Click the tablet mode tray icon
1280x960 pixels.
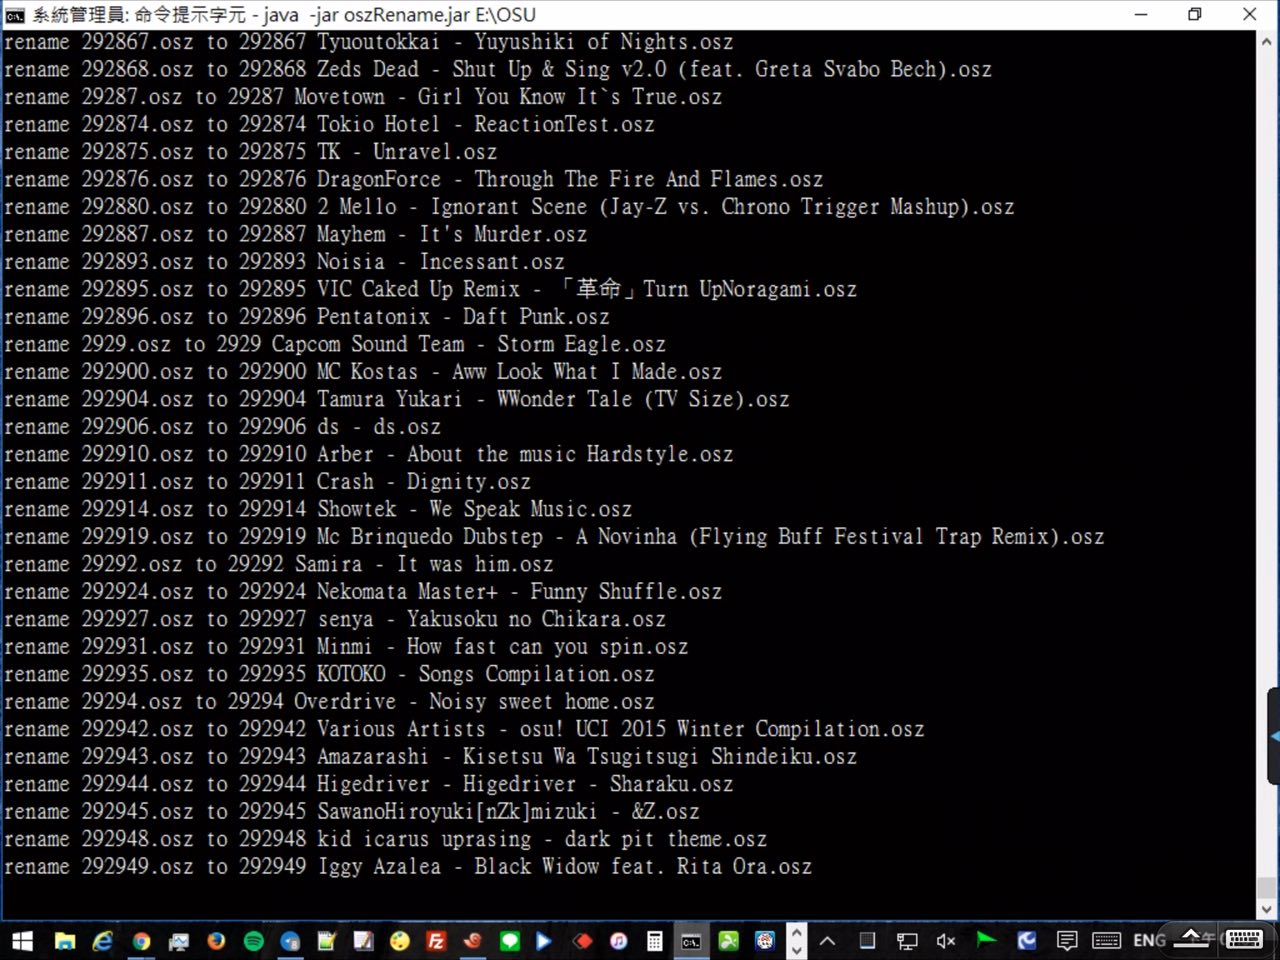867,940
